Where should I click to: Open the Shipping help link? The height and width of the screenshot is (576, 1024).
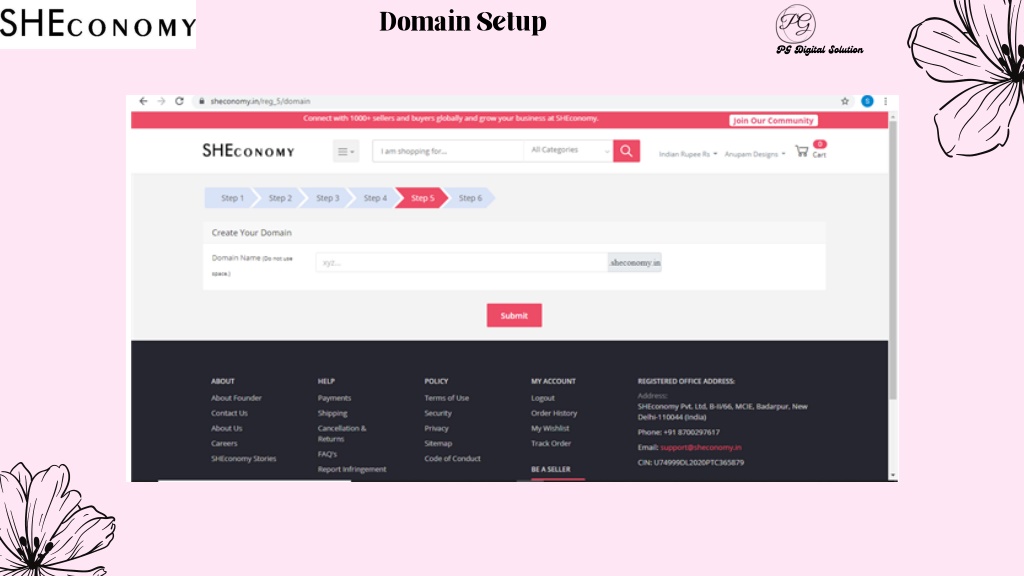click(332, 413)
